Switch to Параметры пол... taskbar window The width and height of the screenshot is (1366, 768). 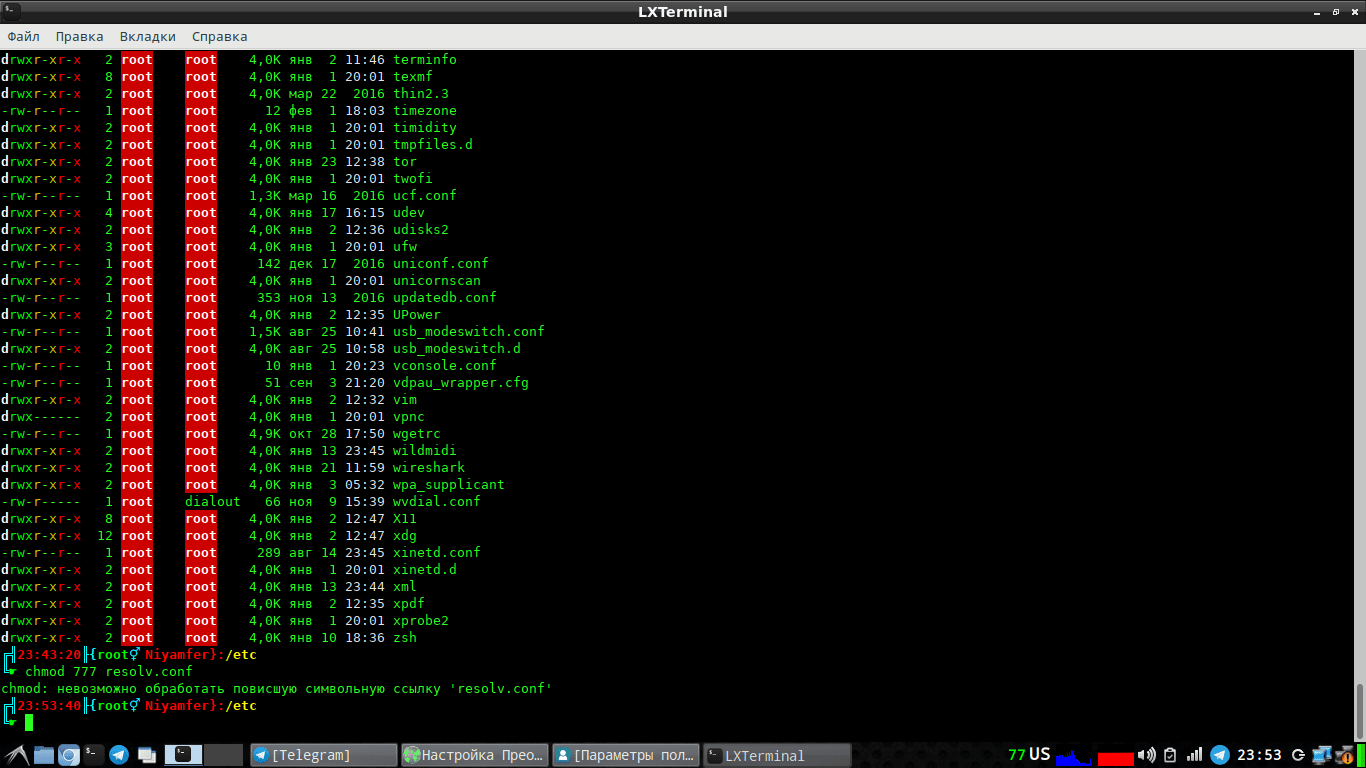tap(625, 755)
